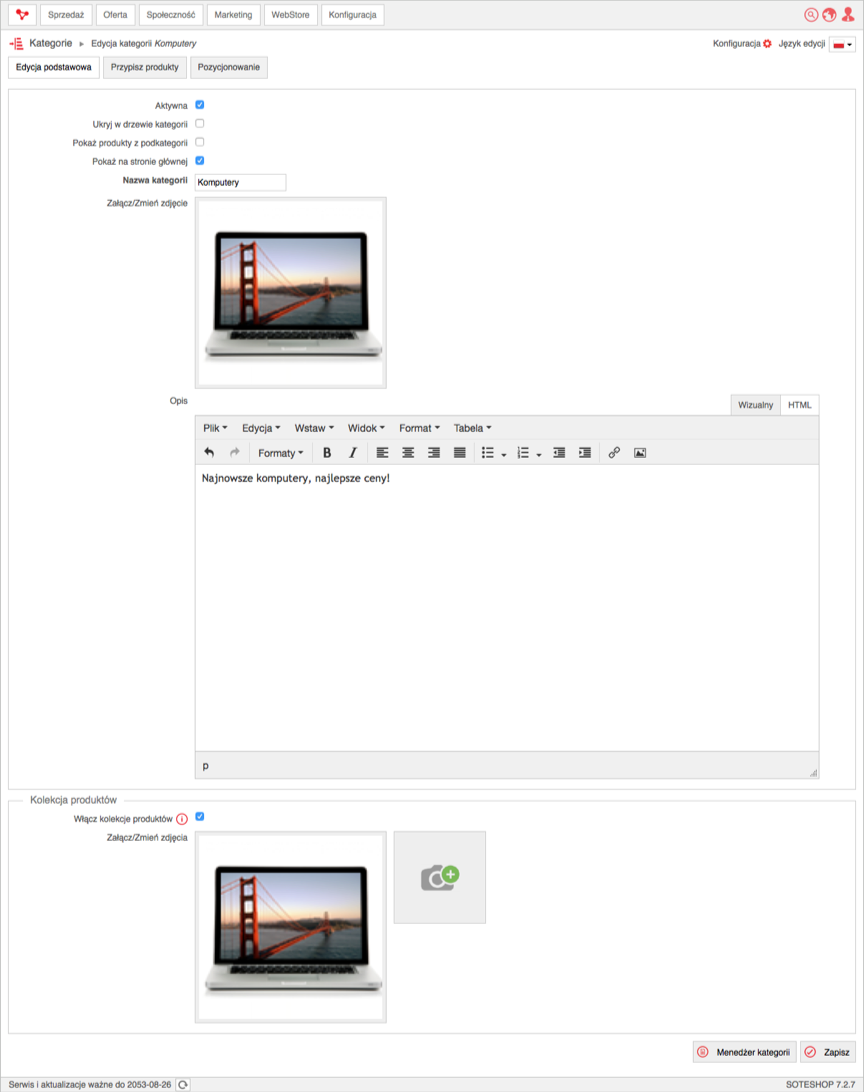864x1092 pixels.
Task: Open the Marketing menu
Action: coord(233,15)
